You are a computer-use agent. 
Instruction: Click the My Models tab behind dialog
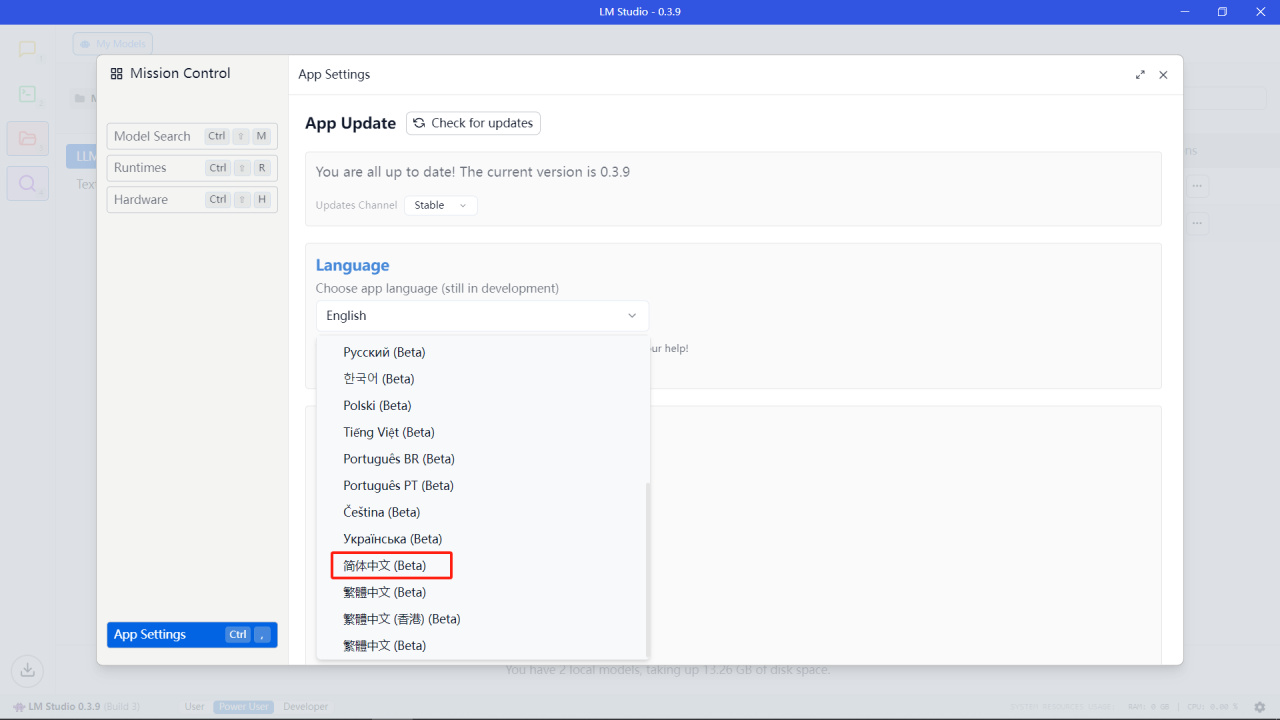tap(112, 44)
